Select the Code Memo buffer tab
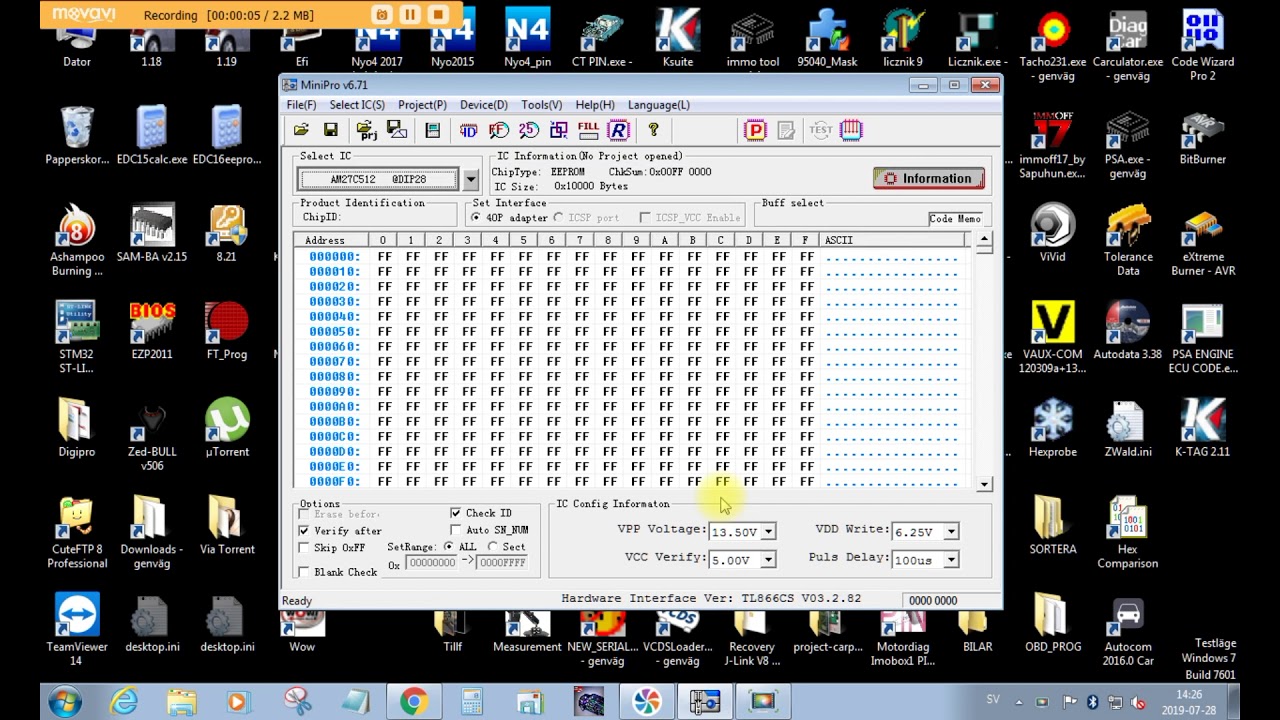The image size is (1280, 720). [955, 219]
